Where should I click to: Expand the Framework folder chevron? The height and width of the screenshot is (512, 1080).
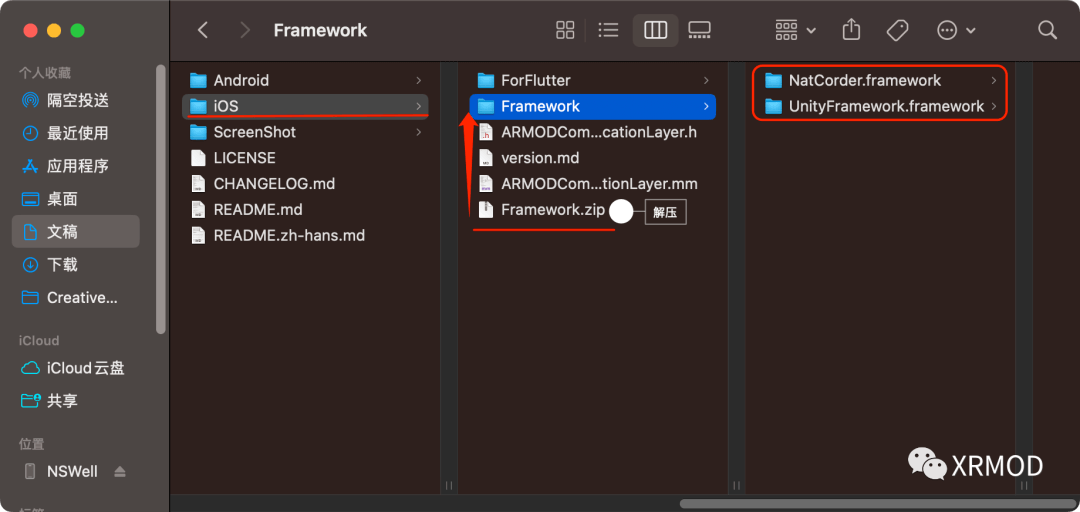click(706, 106)
